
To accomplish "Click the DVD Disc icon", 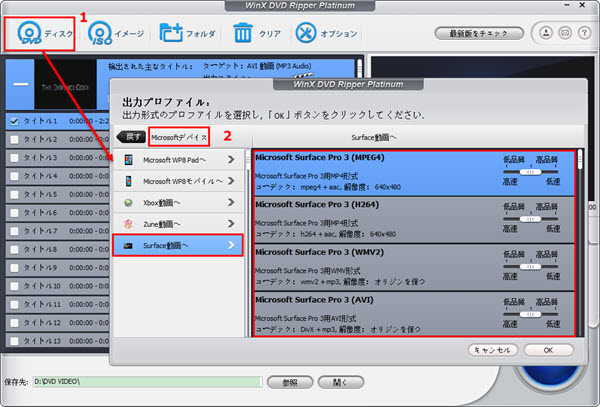I will point(29,33).
